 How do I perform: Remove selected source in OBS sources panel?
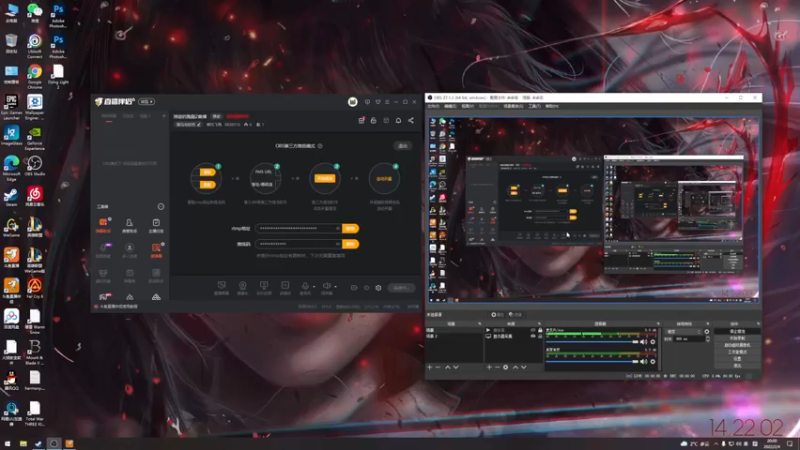pyautogui.click(x=497, y=367)
